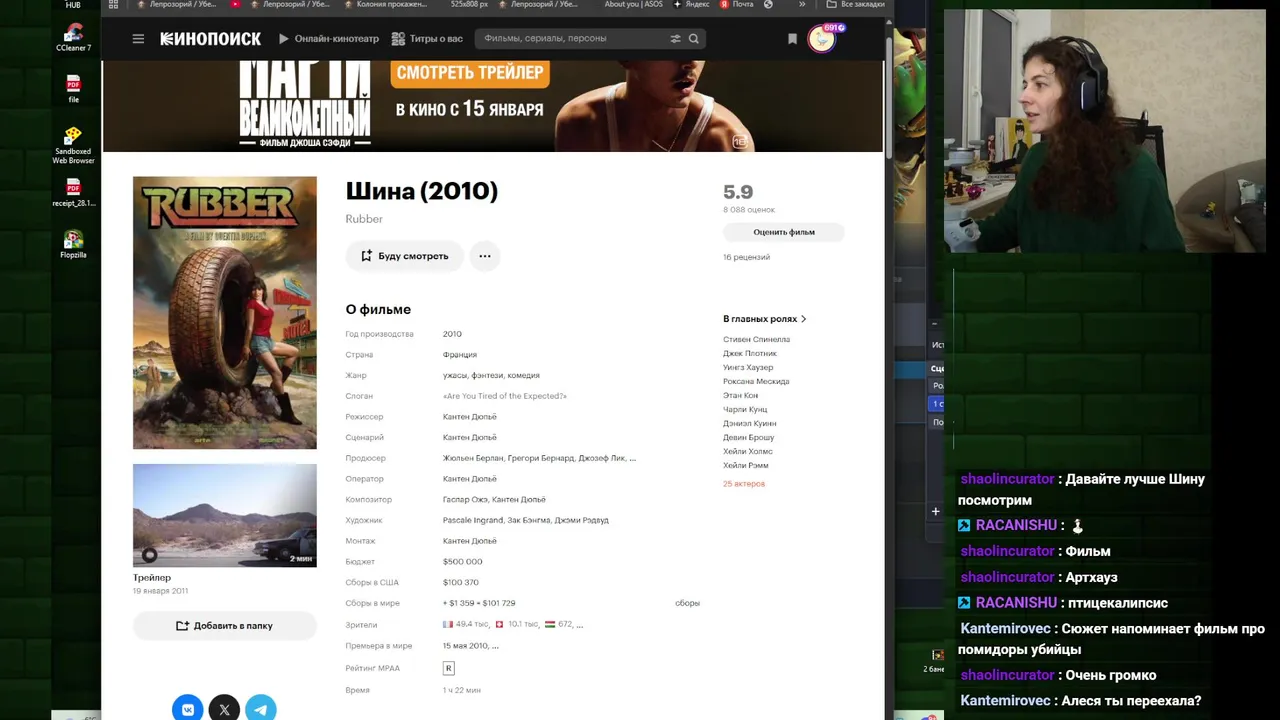Open actor Хейли Рэмм
The height and width of the screenshot is (720, 1280).
(746, 466)
